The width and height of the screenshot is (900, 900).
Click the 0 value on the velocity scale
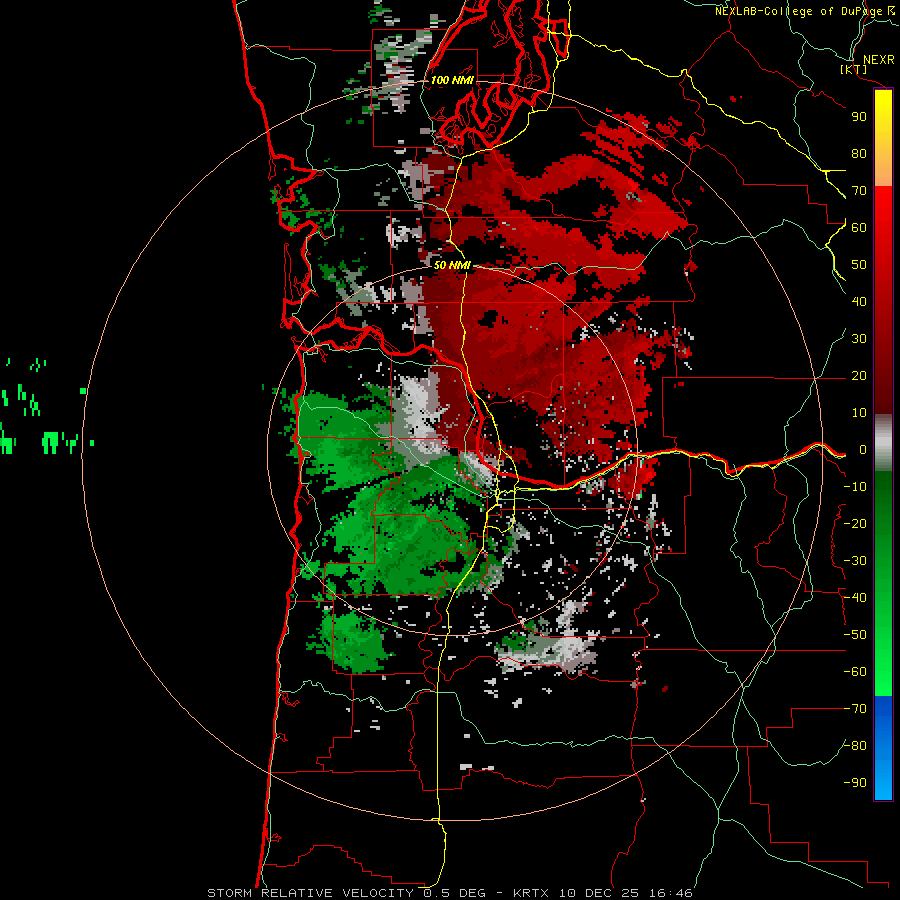[863, 449]
